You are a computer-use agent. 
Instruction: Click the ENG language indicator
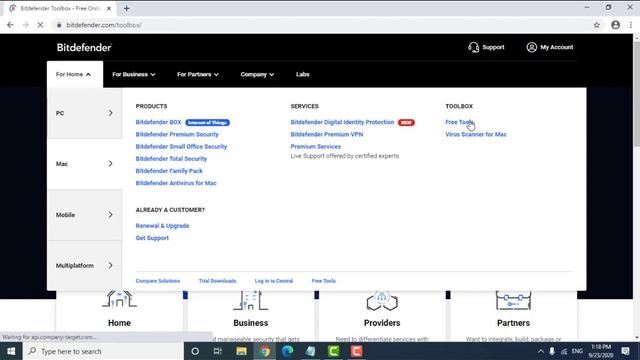(x=577, y=351)
